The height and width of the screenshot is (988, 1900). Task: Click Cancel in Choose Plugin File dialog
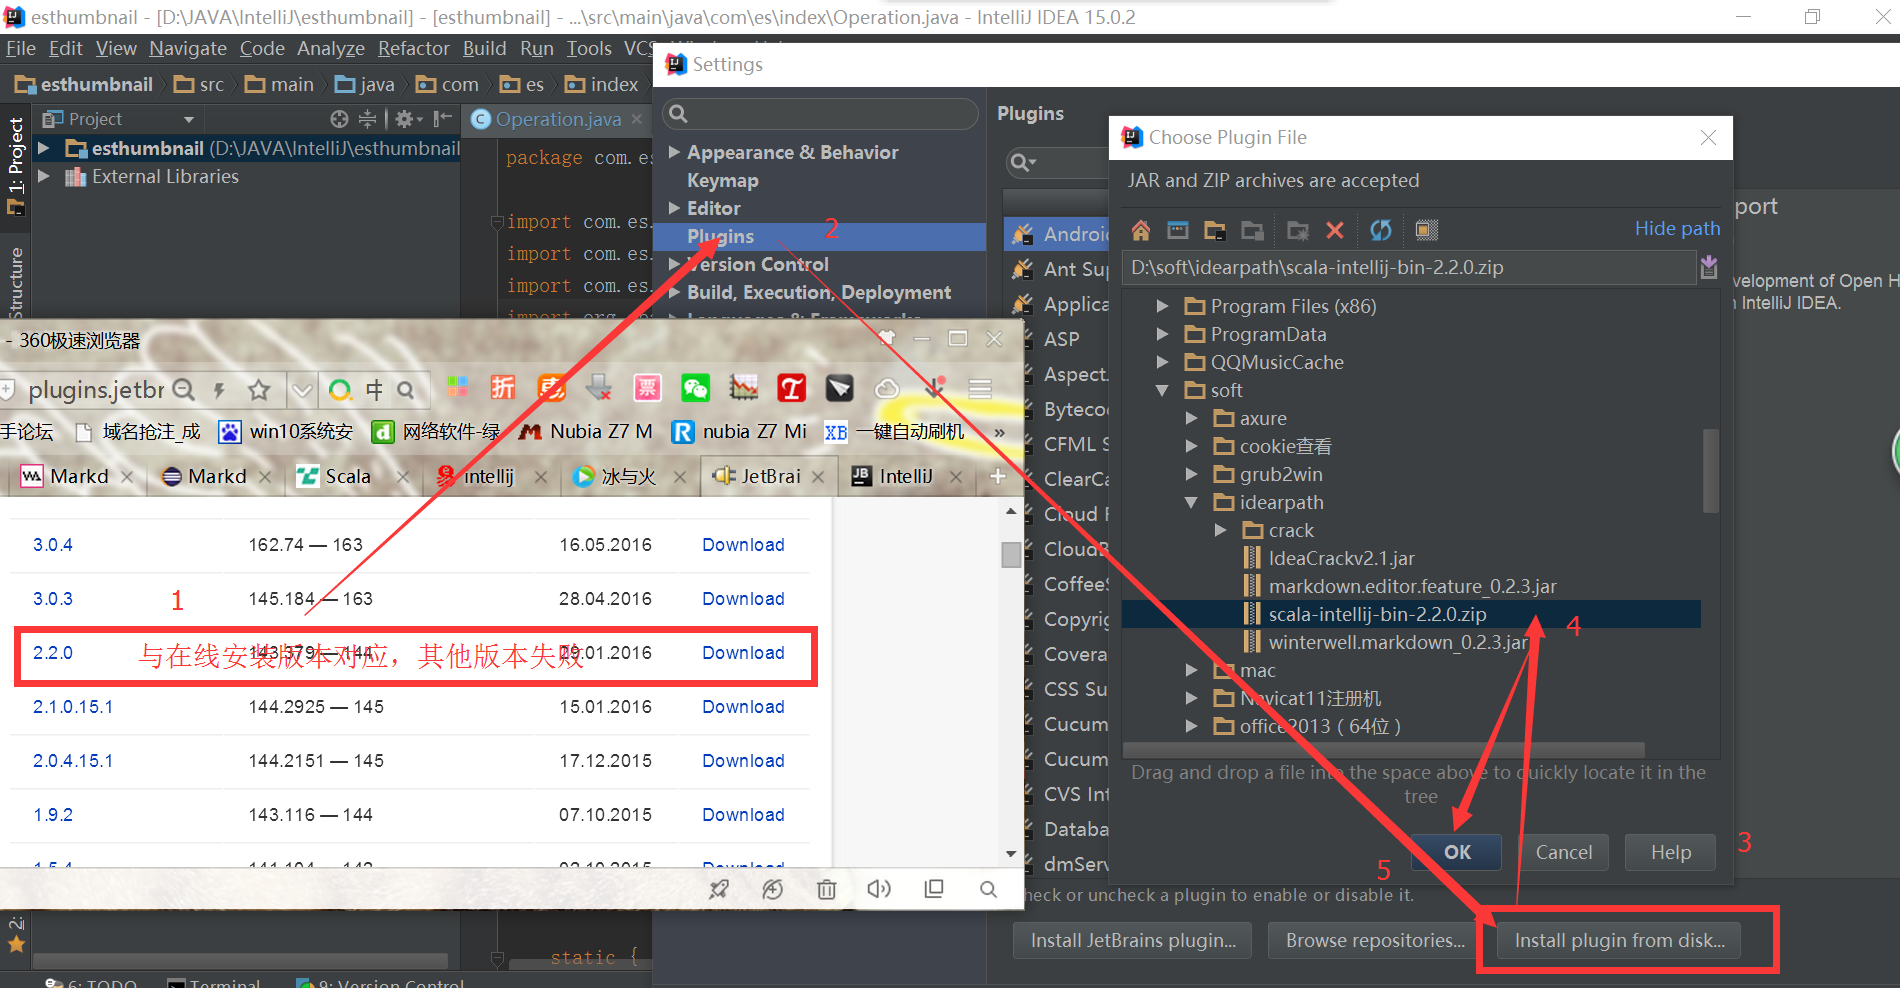point(1564,852)
